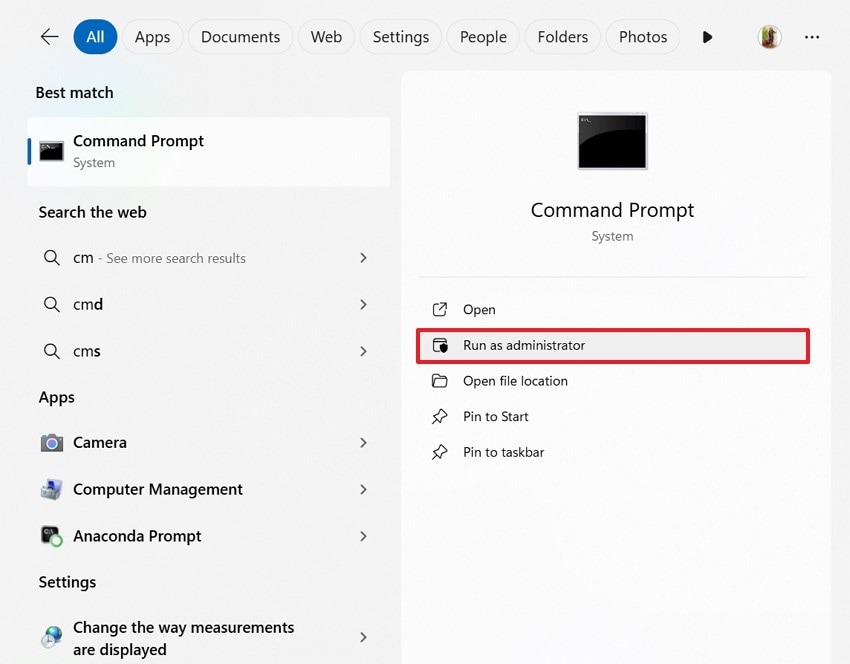Screen dimensions: 850x664
Task: Click 'Command Prompt' title in details pane
Action: 612,210
